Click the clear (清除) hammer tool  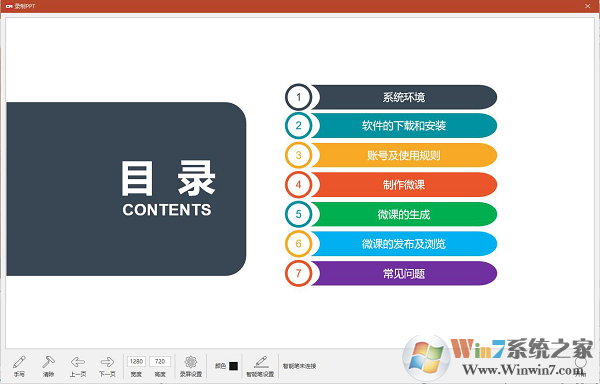pos(48,366)
